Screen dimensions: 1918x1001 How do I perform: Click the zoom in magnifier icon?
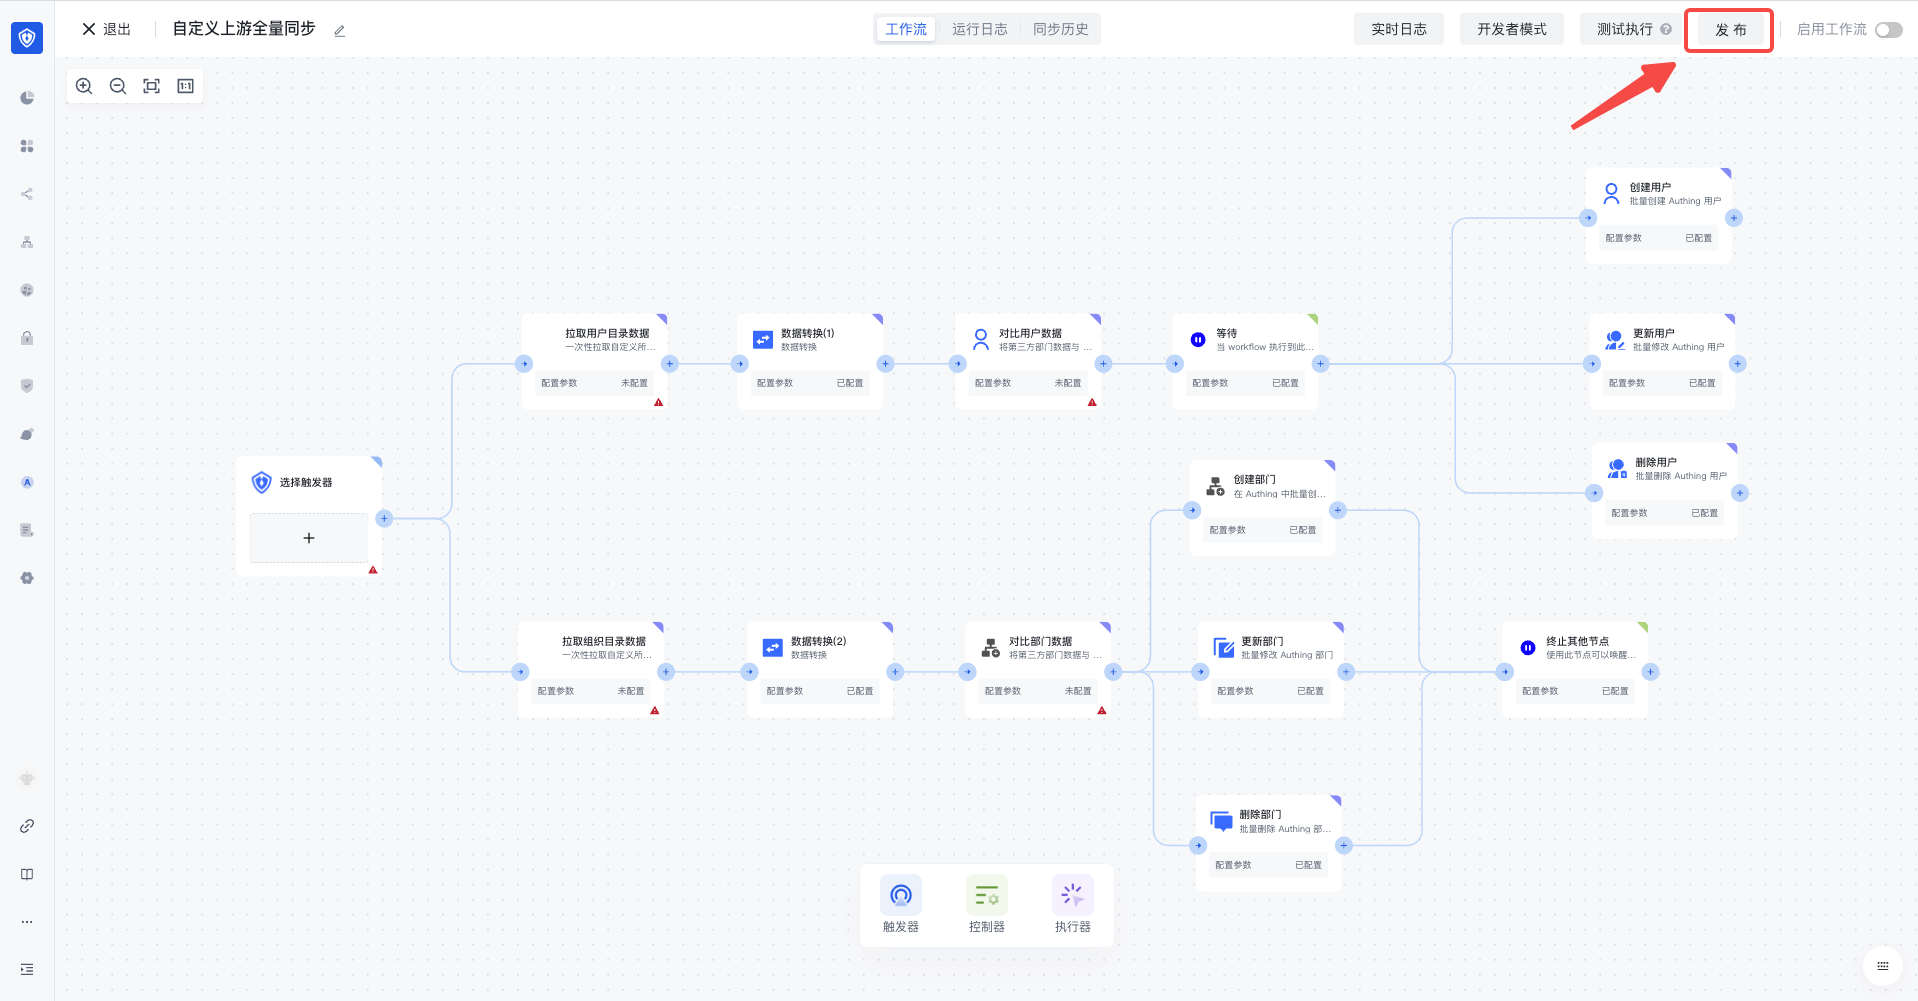84,86
